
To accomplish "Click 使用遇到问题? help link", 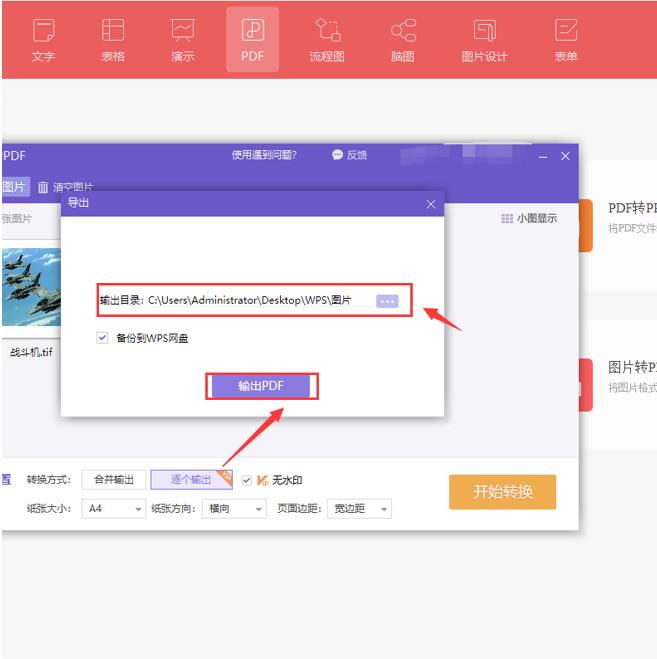I will point(264,155).
